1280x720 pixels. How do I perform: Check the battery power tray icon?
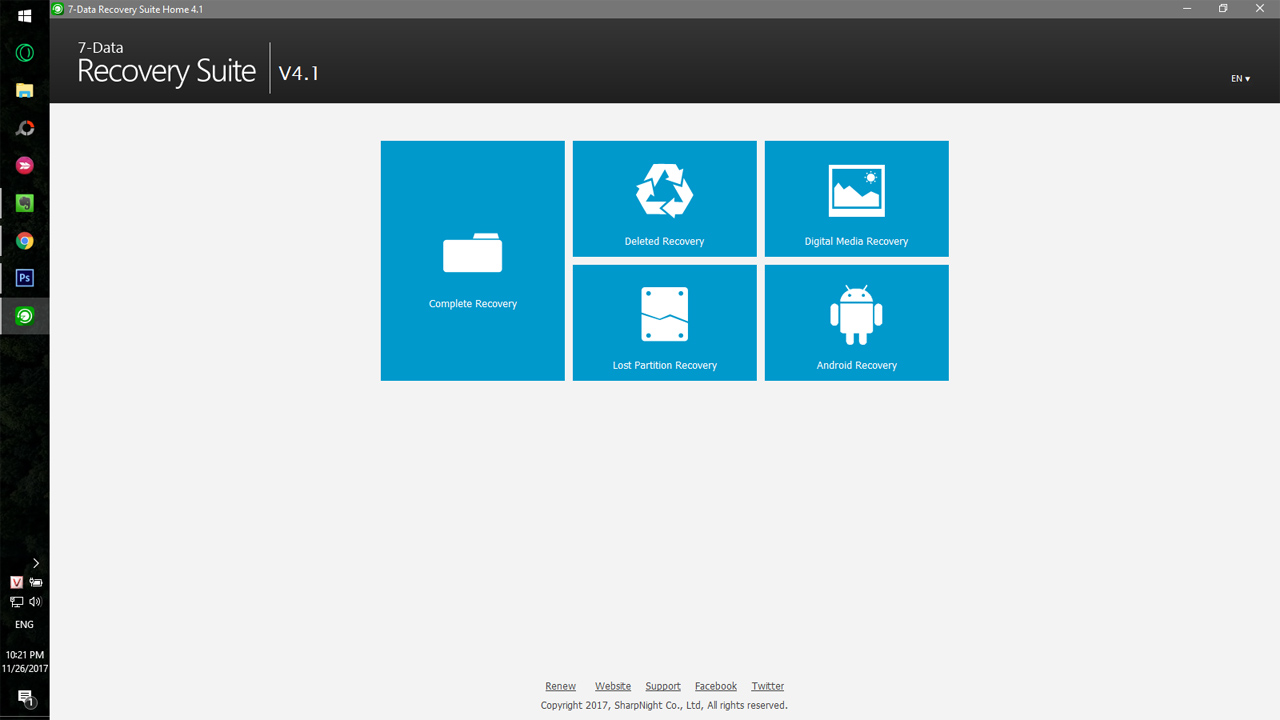[36, 582]
